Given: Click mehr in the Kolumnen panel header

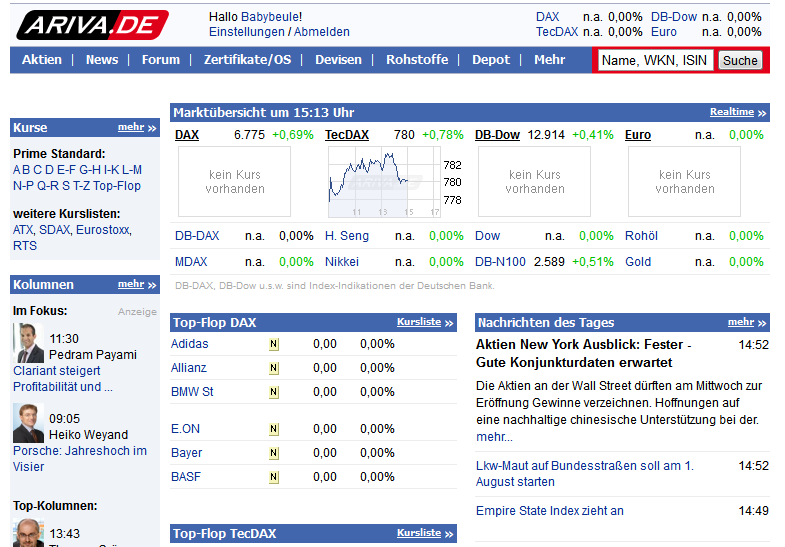Looking at the screenshot, I should point(131,284).
